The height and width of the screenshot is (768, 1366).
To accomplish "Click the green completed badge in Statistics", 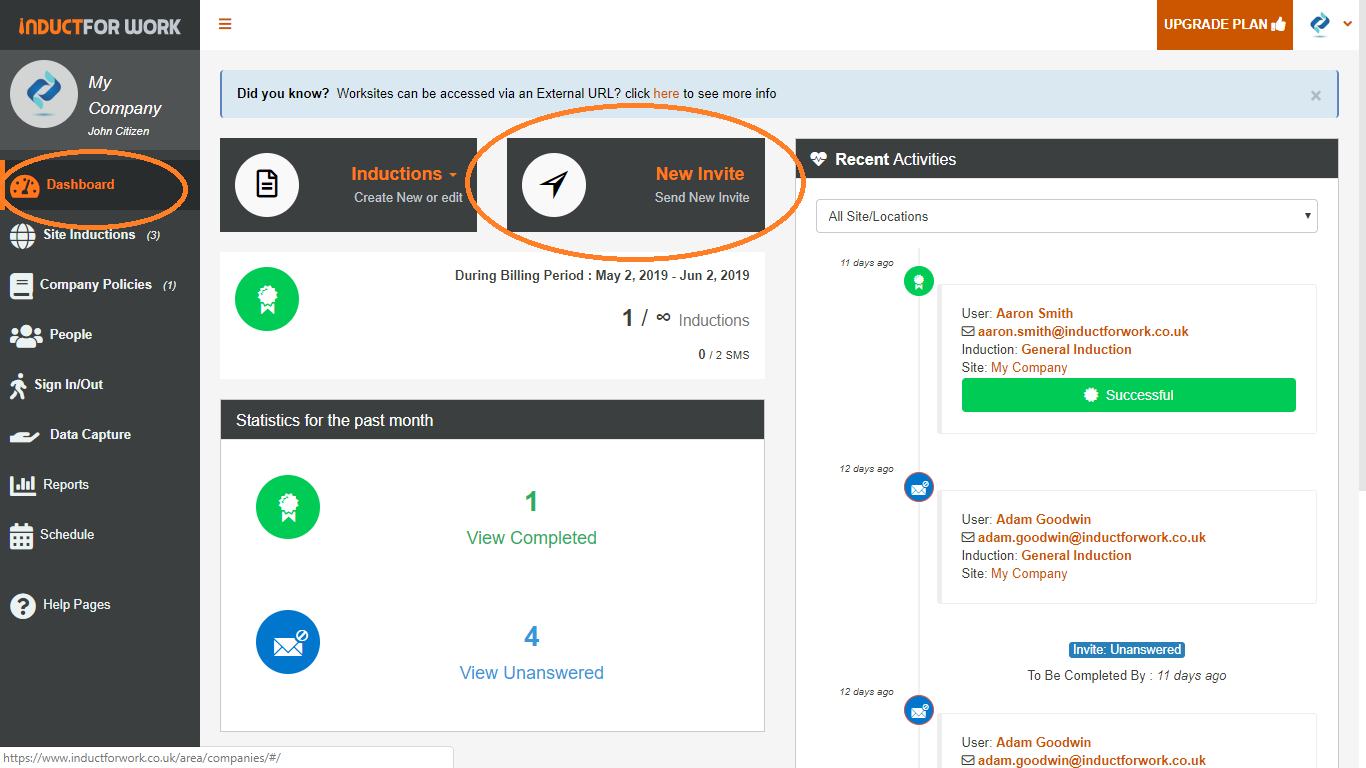I will (288, 507).
